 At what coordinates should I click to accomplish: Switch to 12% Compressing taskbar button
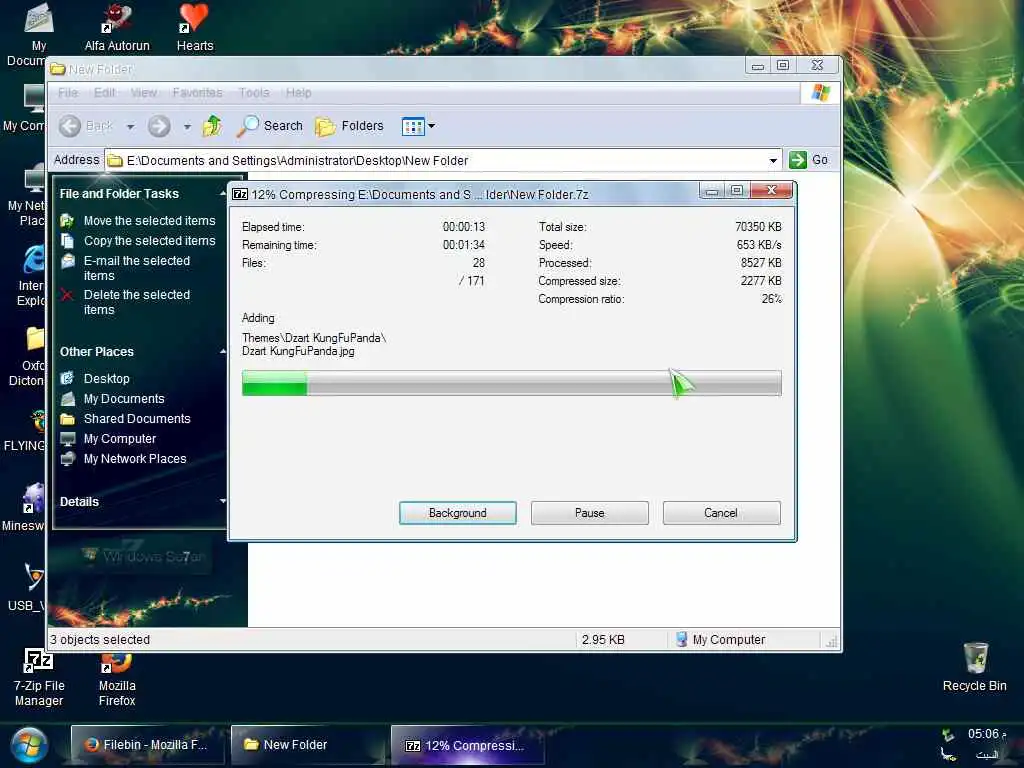(x=468, y=745)
